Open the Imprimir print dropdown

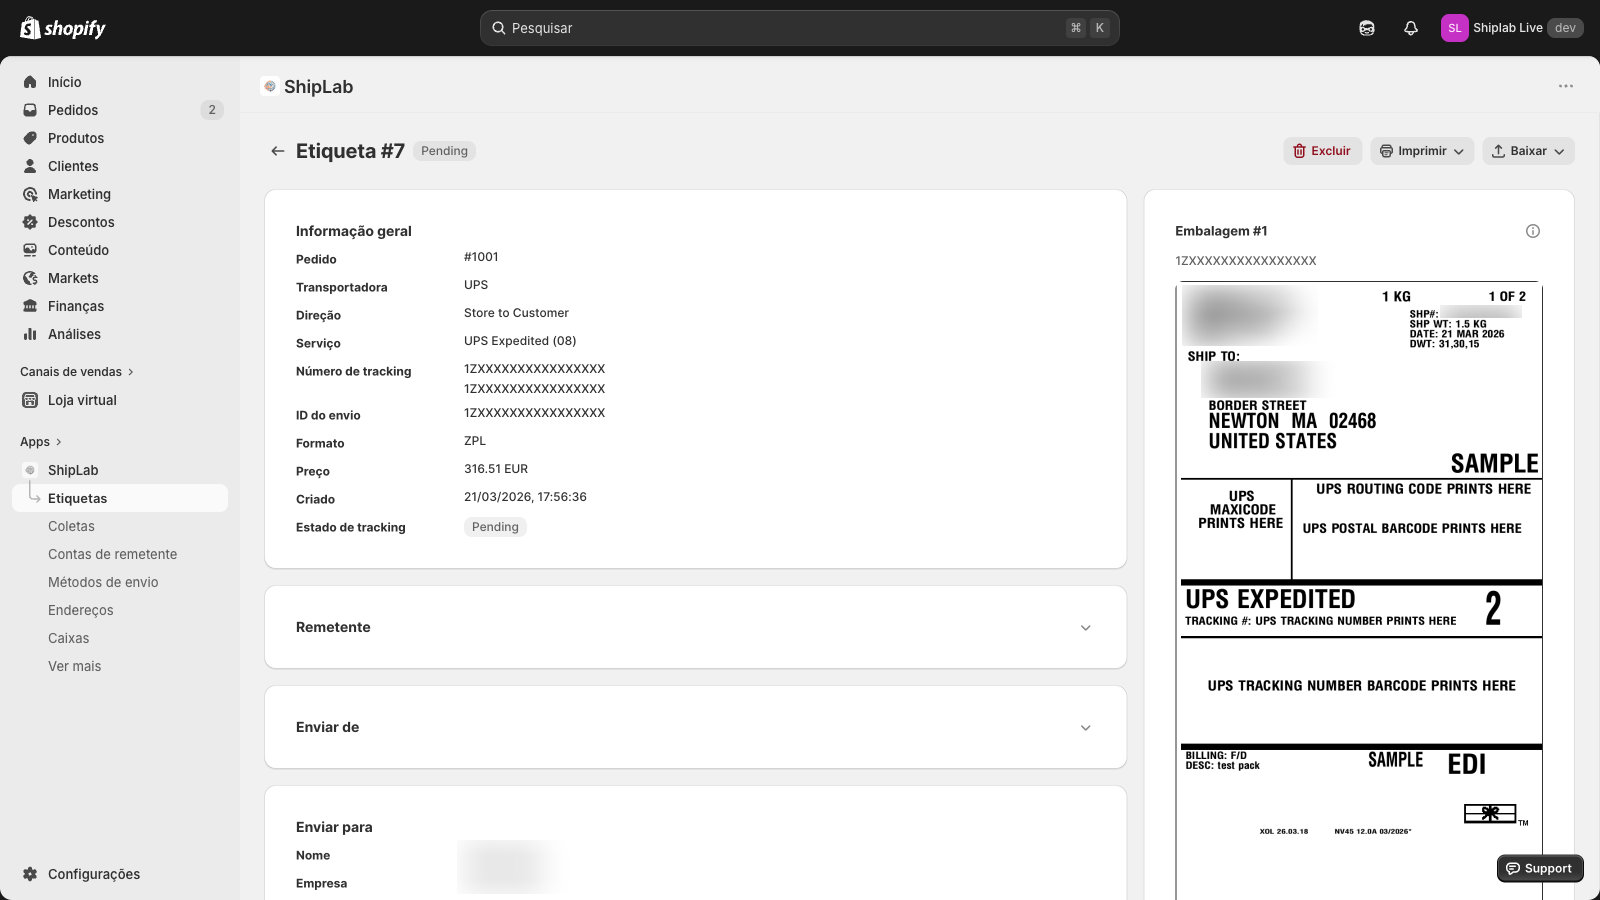1422,151
